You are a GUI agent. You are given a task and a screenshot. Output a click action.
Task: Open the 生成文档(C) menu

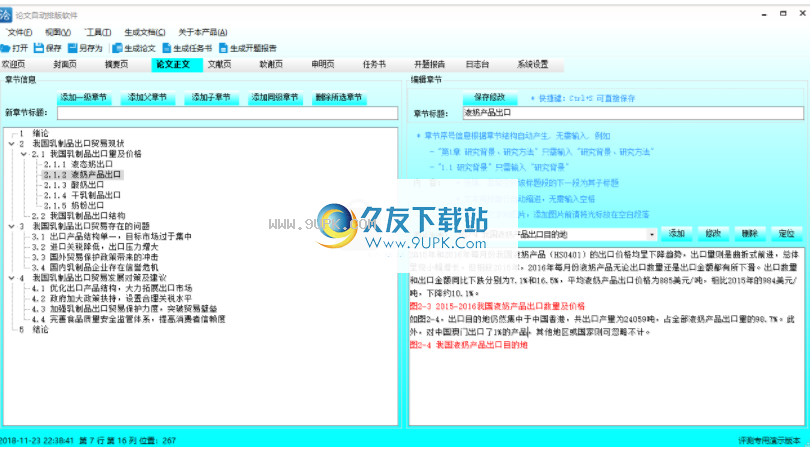[145, 32]
